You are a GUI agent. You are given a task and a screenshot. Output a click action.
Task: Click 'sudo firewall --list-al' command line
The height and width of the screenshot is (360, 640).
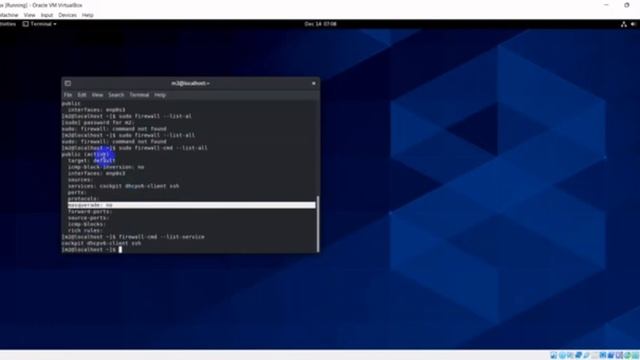pos(127,116)
